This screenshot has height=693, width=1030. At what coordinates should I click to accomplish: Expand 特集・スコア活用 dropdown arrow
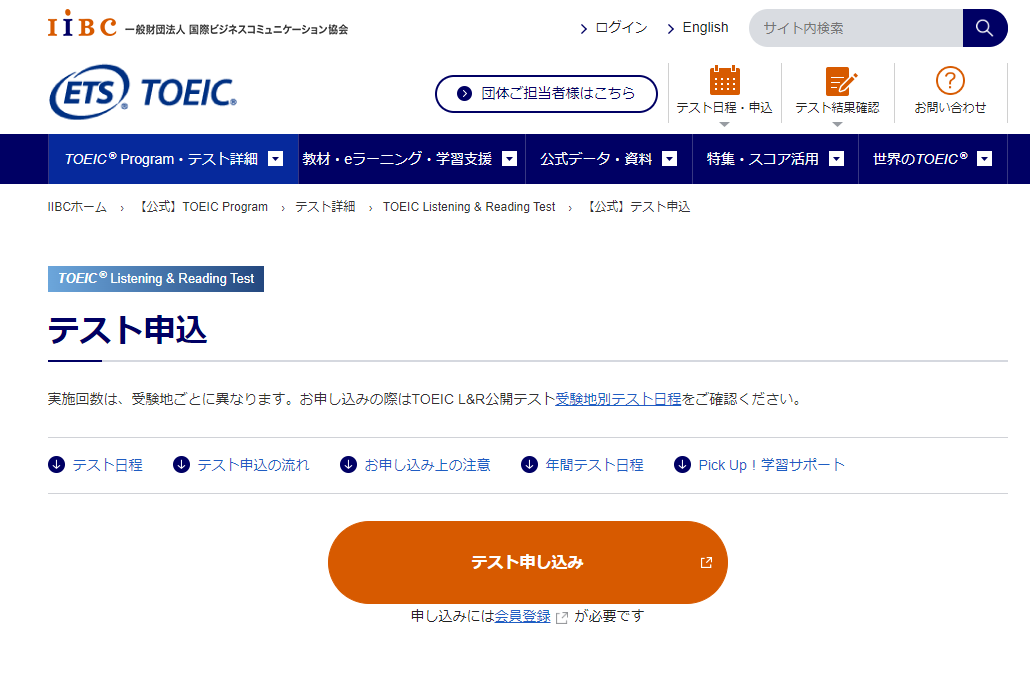click(836, 158)
